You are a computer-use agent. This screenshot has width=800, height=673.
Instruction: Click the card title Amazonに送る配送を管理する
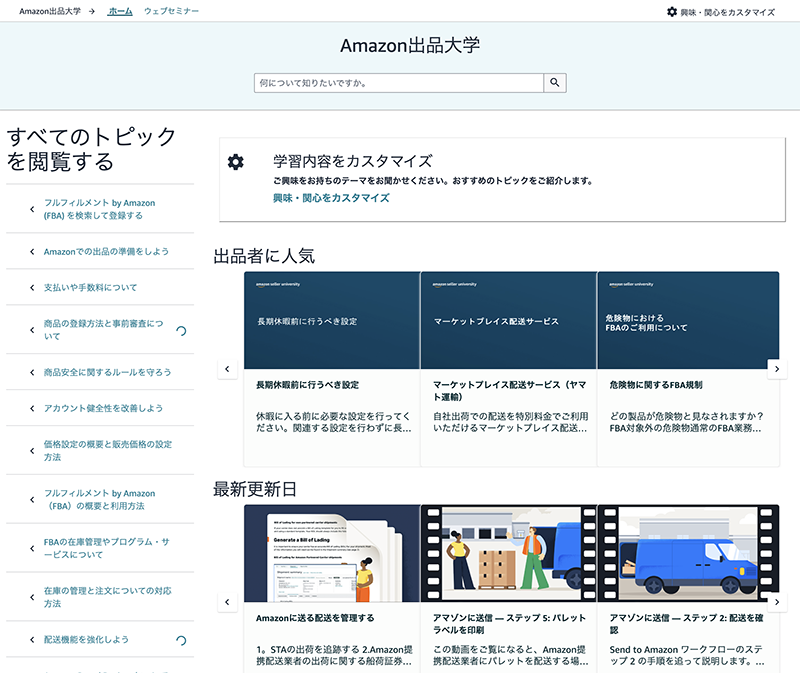click(x=315, y=618)
